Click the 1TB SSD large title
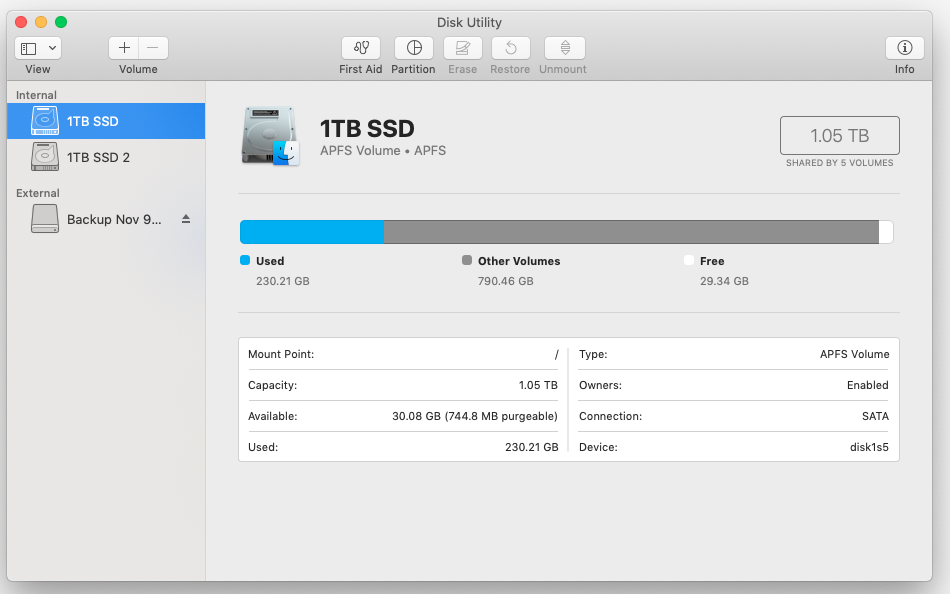Screen dimensions: 950x594 (x=367, y=128)
